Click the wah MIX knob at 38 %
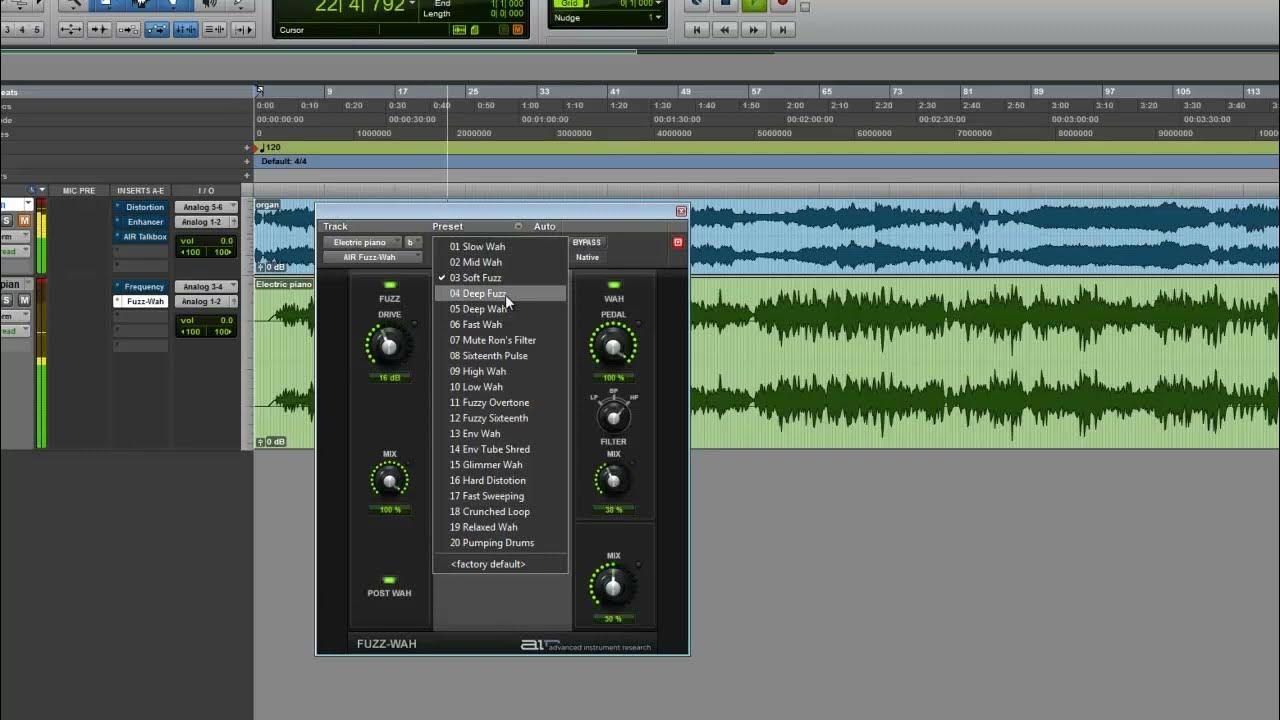The width and height of the screenshot is (1280, 720). tap(613, 482)
